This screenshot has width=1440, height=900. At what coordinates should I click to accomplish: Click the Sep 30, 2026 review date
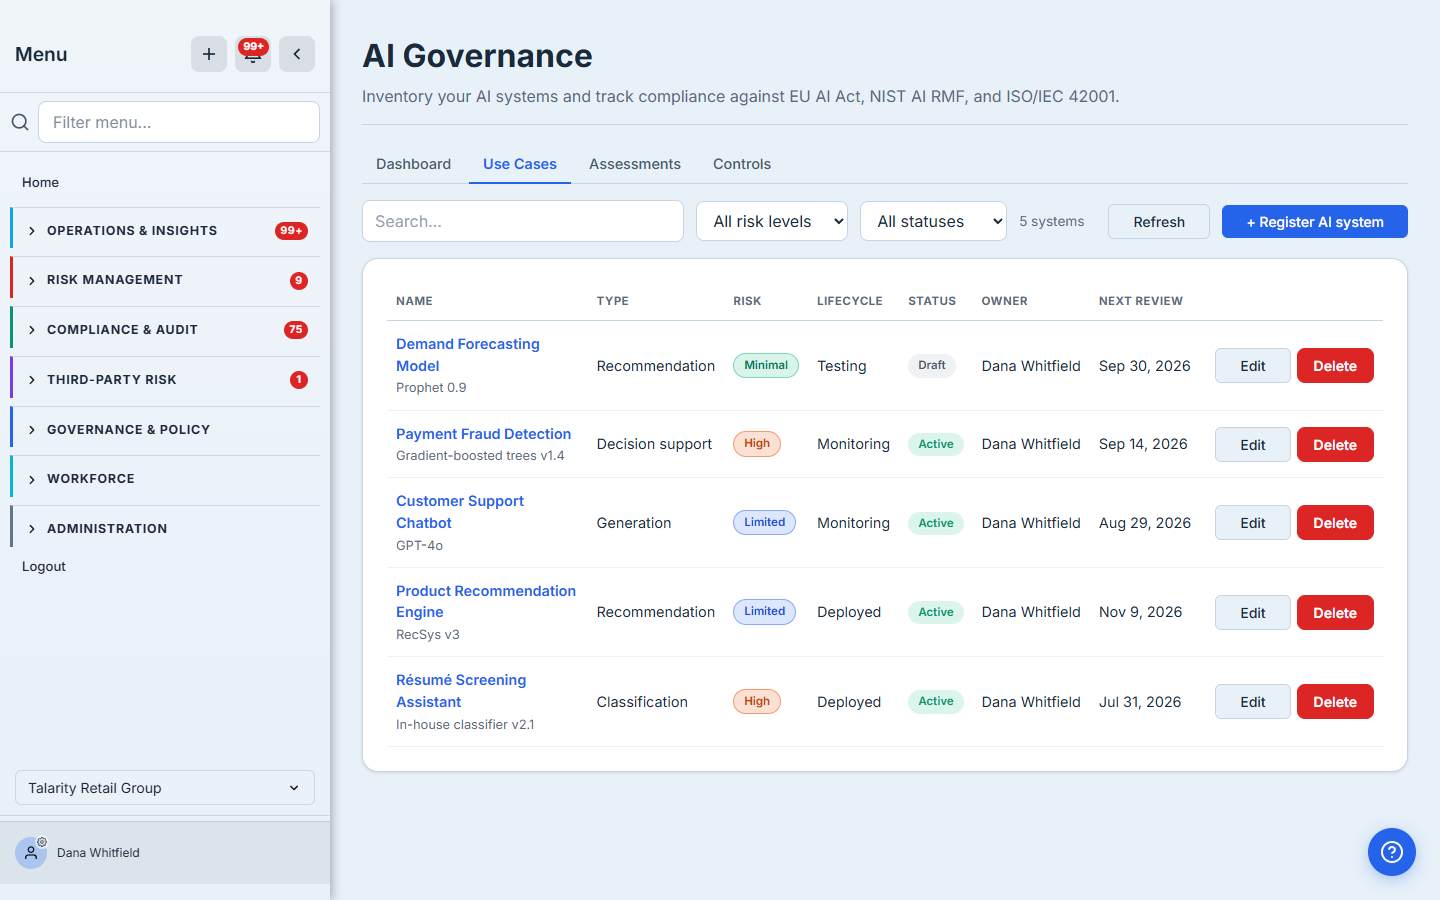[1145, 366]
